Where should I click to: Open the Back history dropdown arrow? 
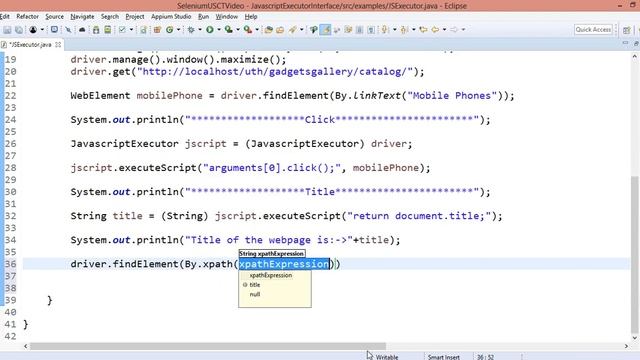click(444, 29)
